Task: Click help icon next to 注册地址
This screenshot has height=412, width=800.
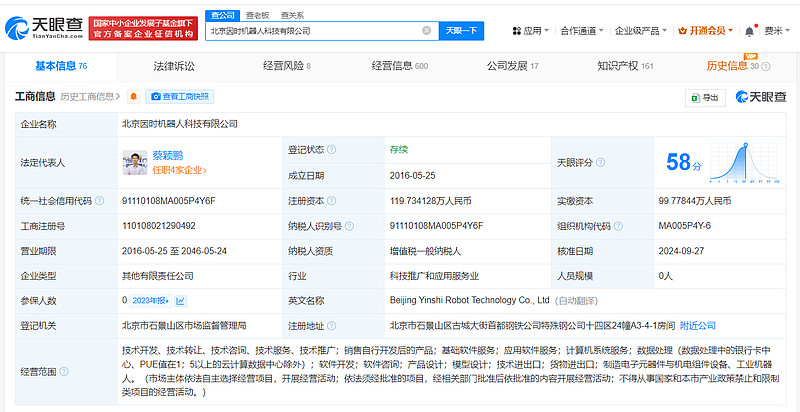Action: tap(332, 326)
